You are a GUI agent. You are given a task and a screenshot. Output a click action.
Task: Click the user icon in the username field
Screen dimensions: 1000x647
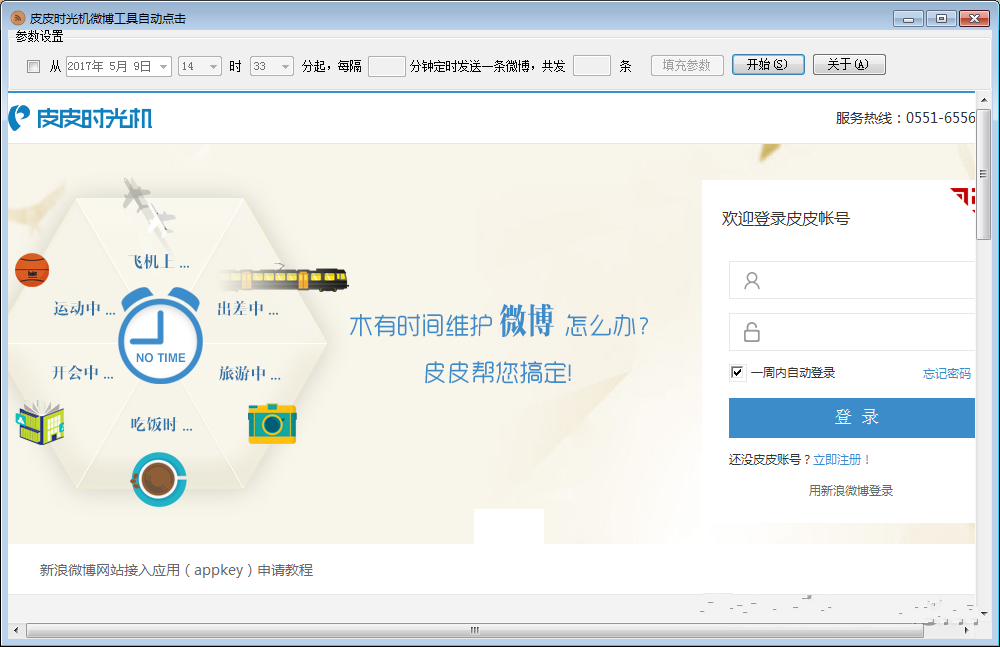point(752,281)
